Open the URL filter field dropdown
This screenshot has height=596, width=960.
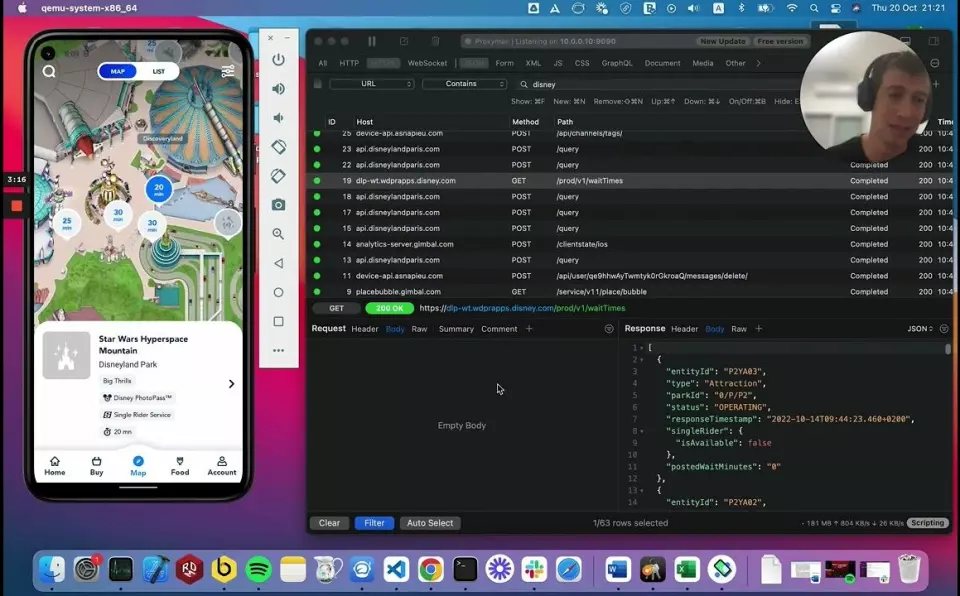click(371, 84)
